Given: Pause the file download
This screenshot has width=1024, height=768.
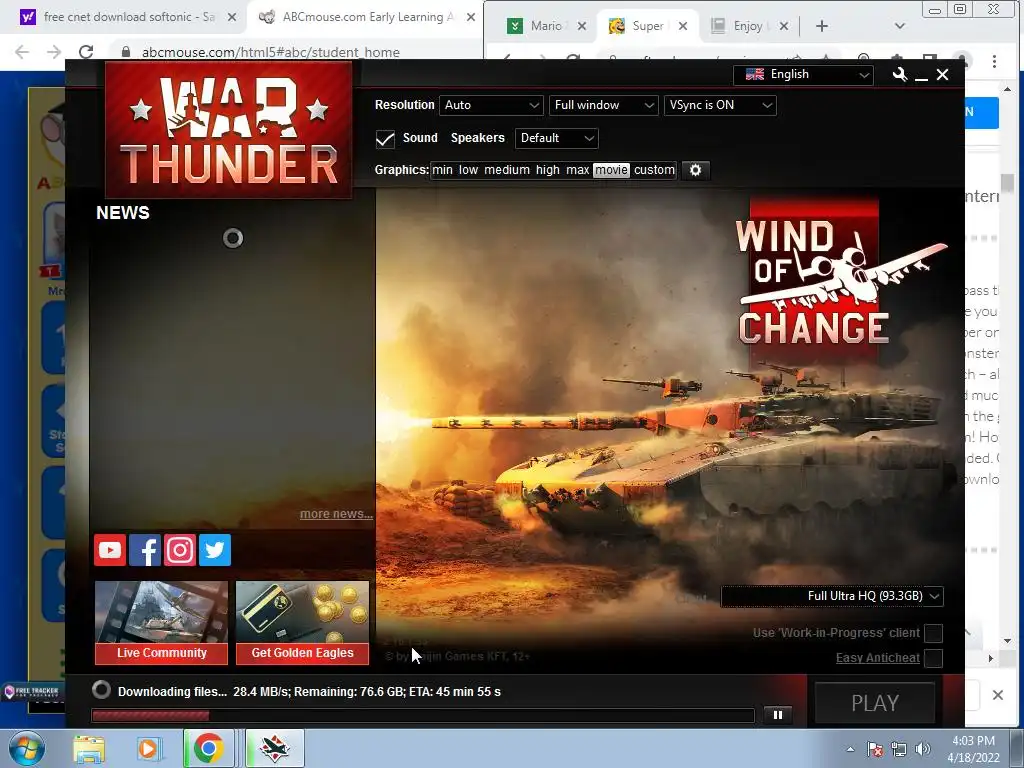Looking at the screenshot, I should [777, 714].
